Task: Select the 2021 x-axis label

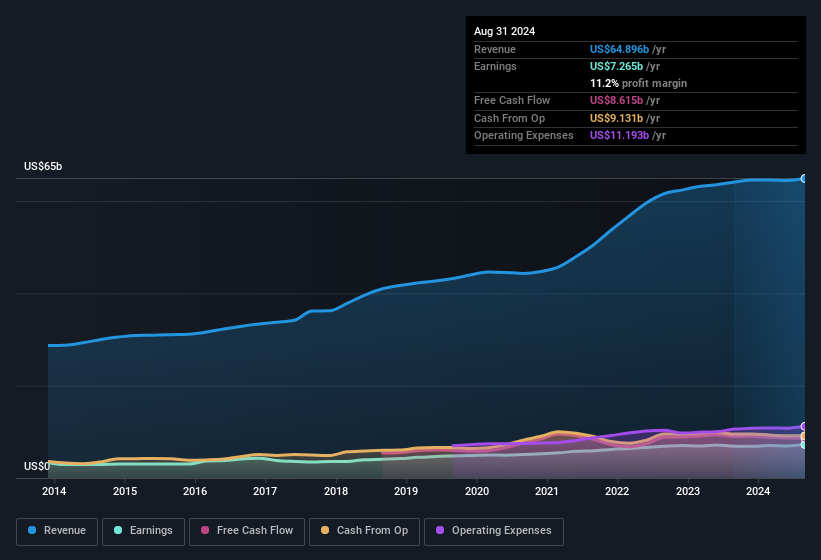Action: click(x=547, y=491)
